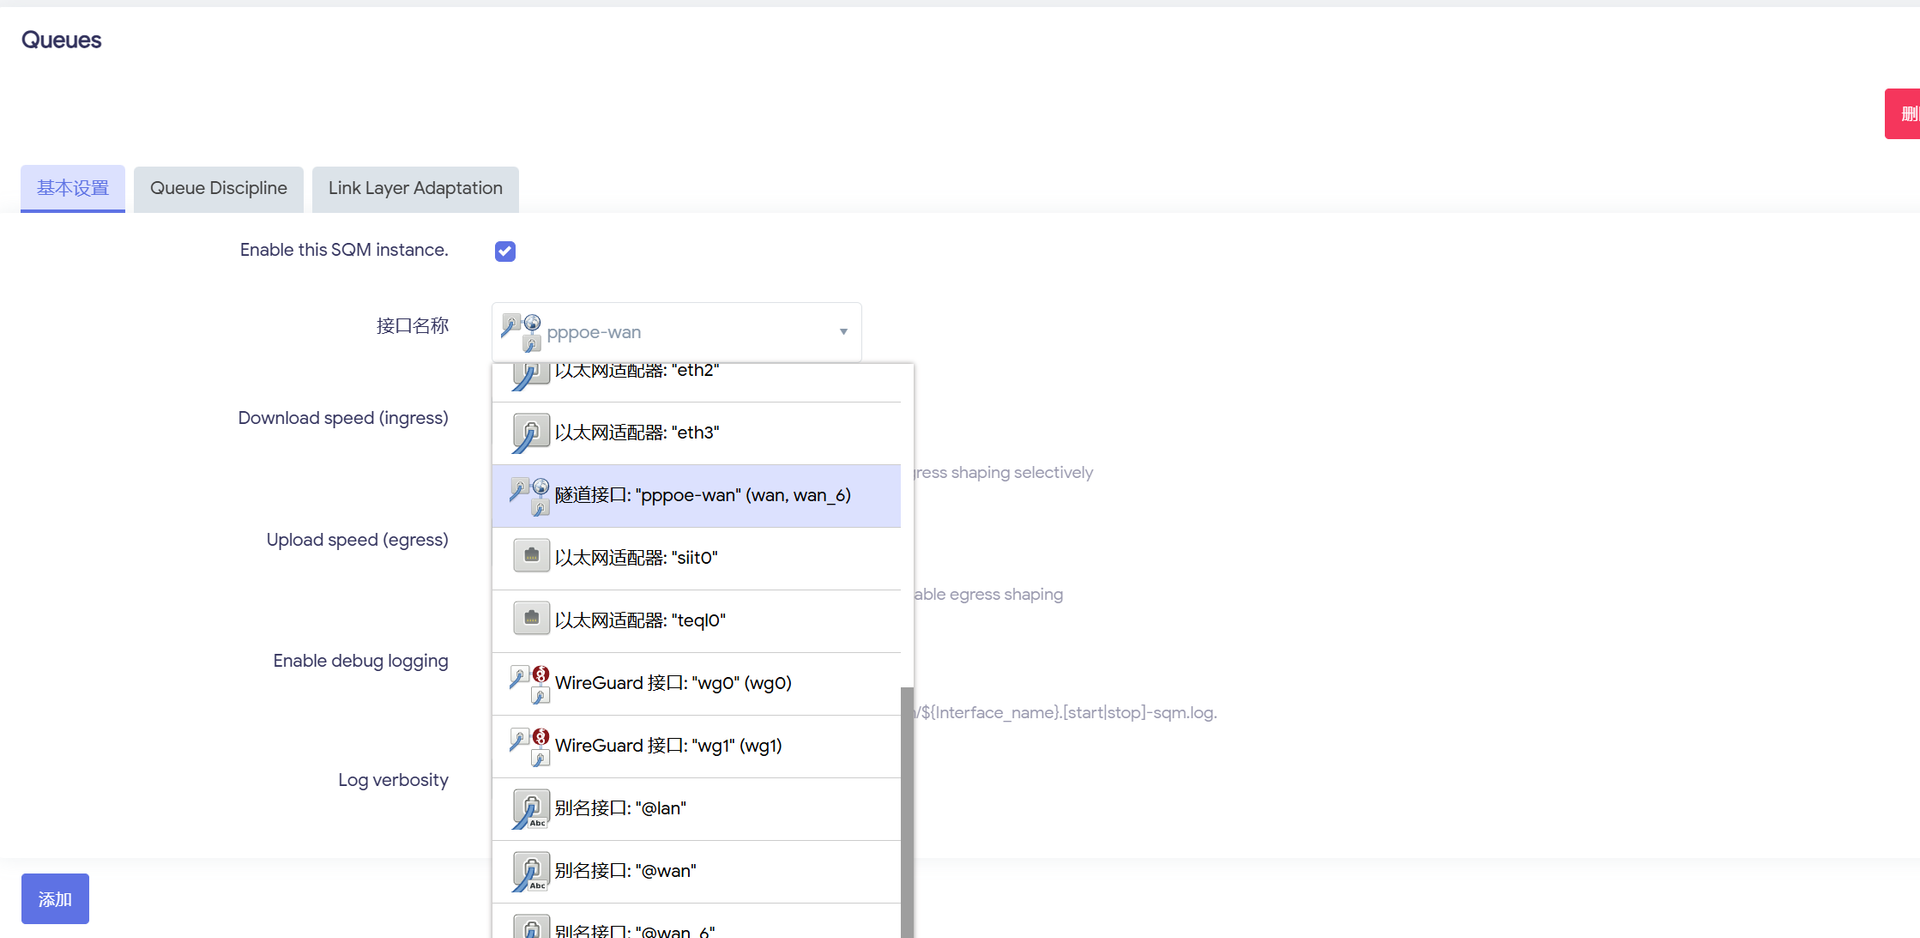This screenshot has height=938, width=1920.
Task: Click the teql0 adapter icon
Action: pos(531,619)
